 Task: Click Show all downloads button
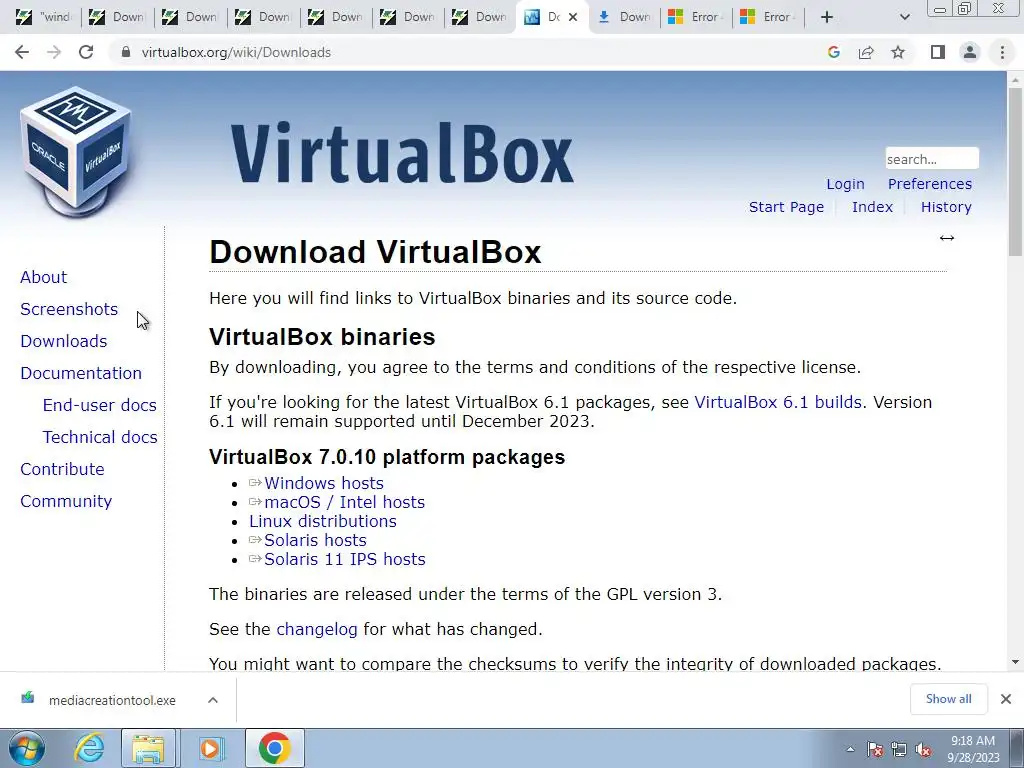coord(948,699)
